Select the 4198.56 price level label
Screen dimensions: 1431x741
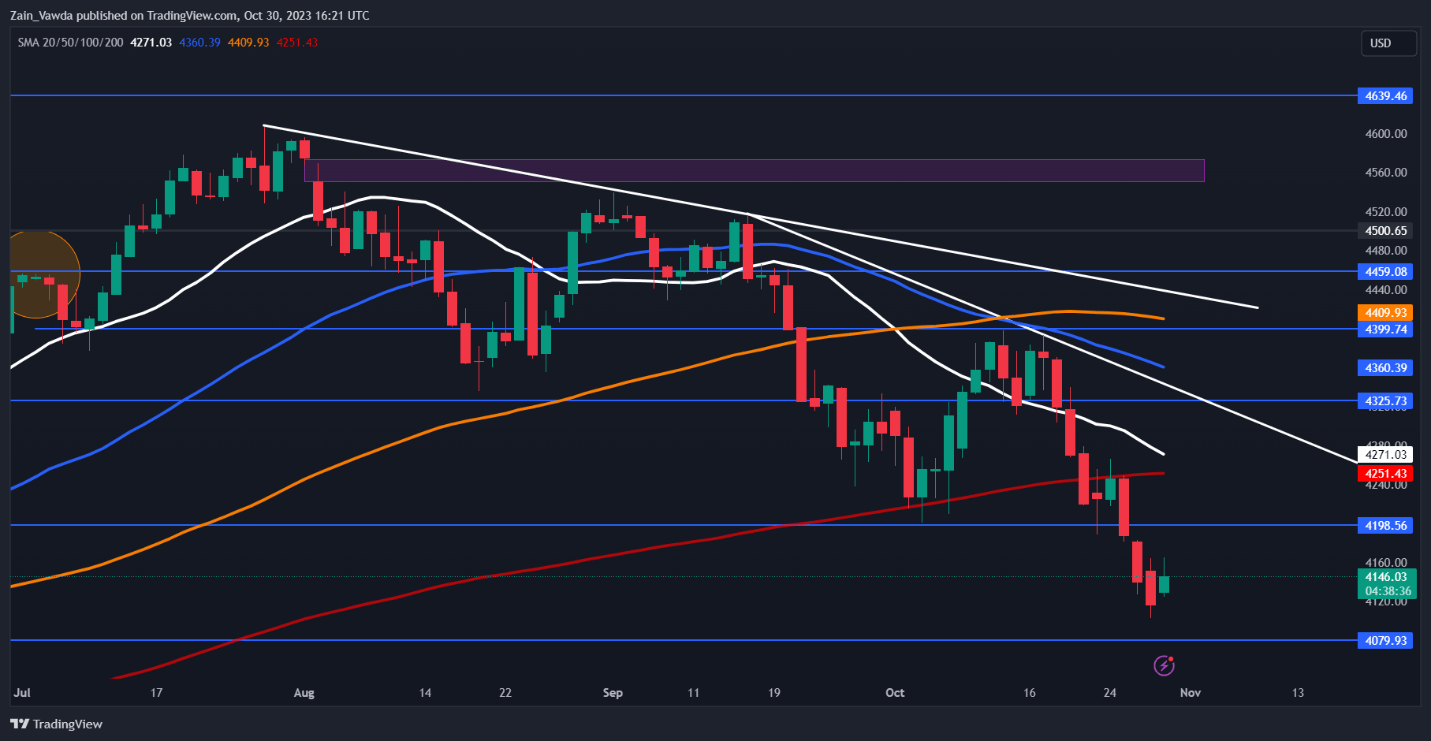coord(1385,525)
